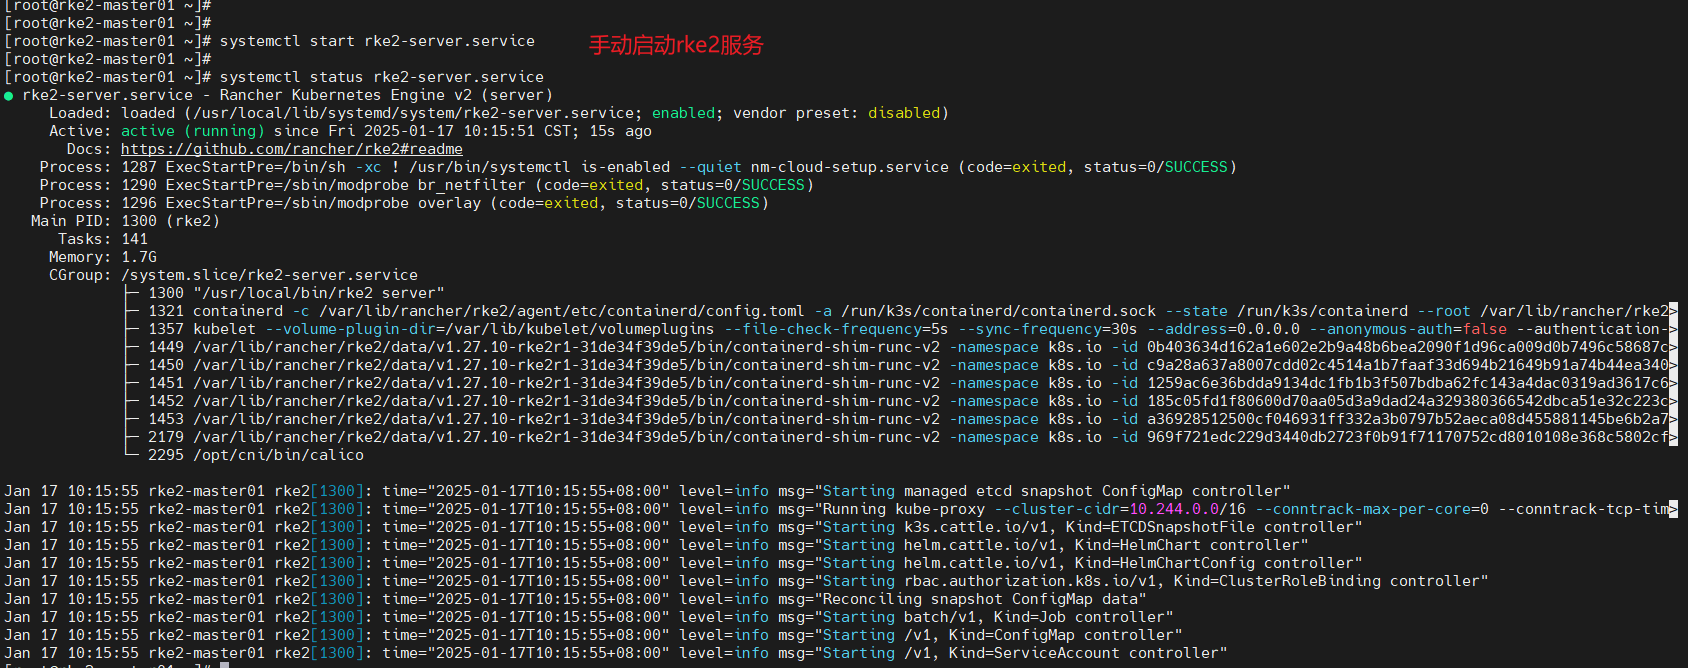The height and width of the screenshot is (668, 1688).
Task: Click the green active status dot beside rke2-server.service
Action: tap(9, 96)
